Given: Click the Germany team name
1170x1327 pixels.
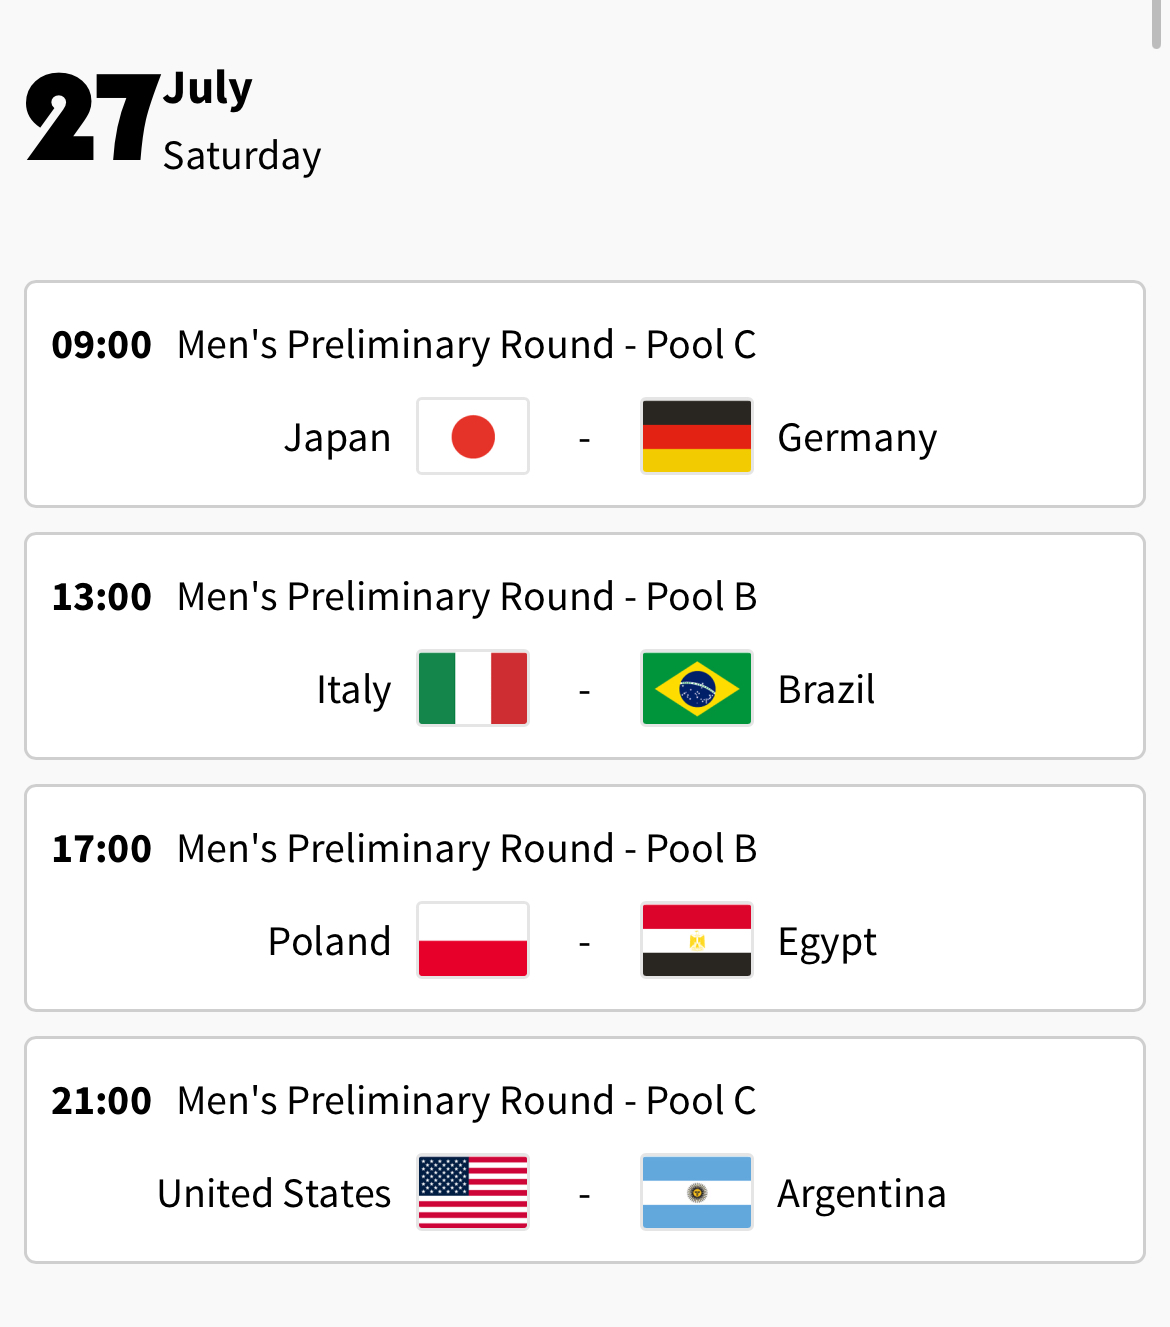Looking at the screenshot, I should (x=857, y=438).
